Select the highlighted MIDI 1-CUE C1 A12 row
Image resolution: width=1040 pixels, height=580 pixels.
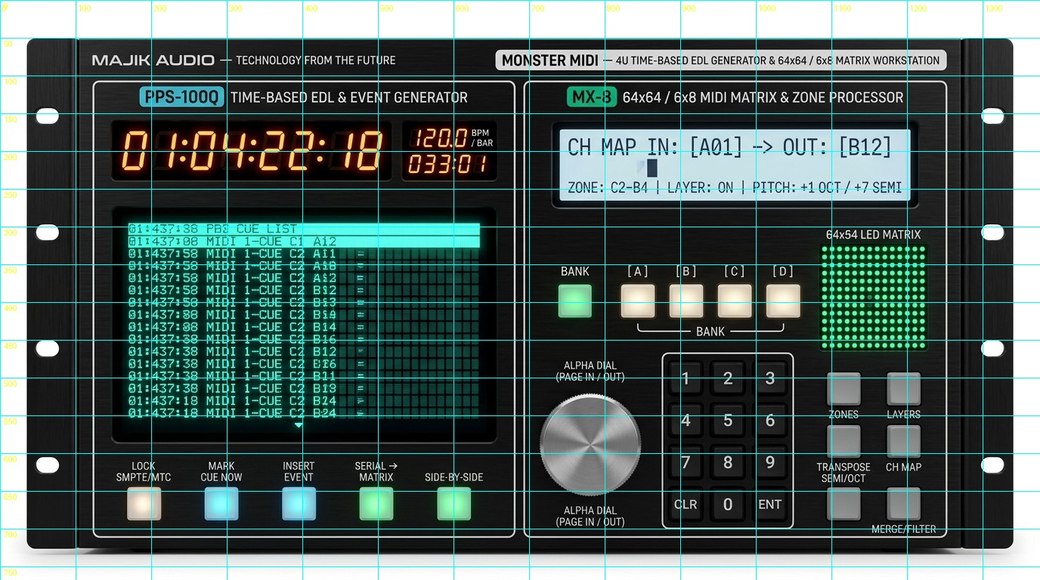304,242
